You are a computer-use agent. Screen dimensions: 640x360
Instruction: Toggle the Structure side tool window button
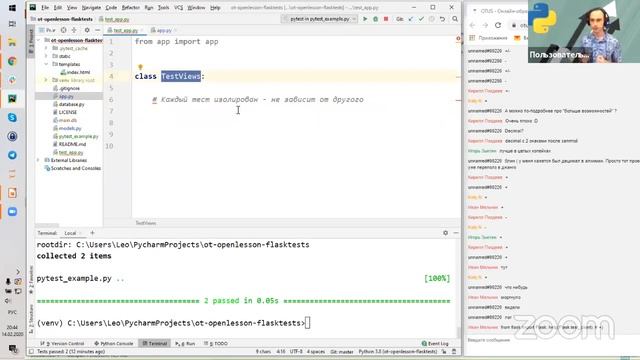coord(31,318)
